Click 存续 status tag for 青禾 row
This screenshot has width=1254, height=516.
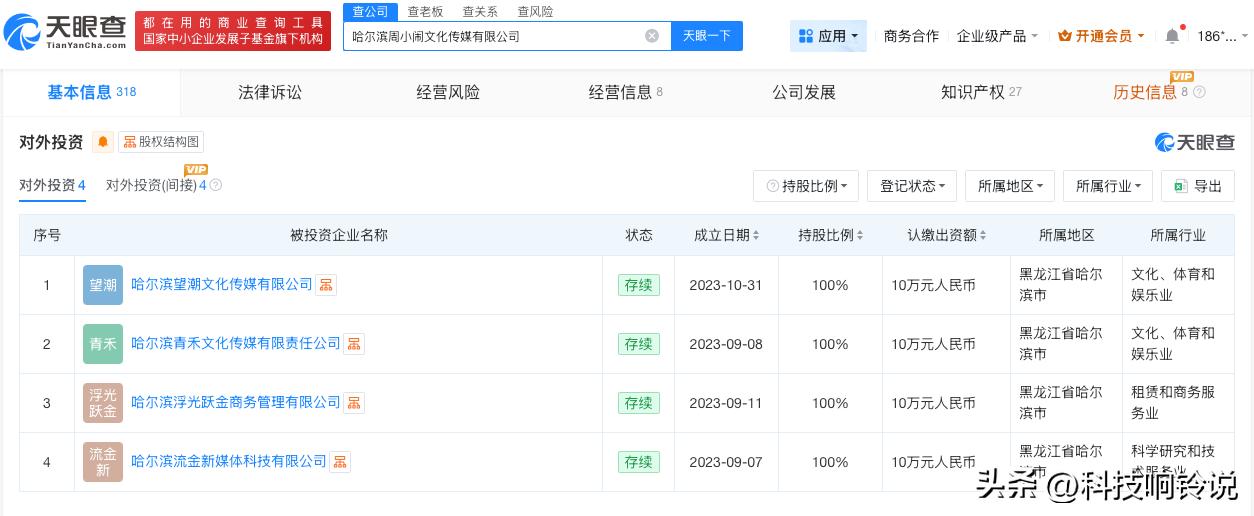638,344
